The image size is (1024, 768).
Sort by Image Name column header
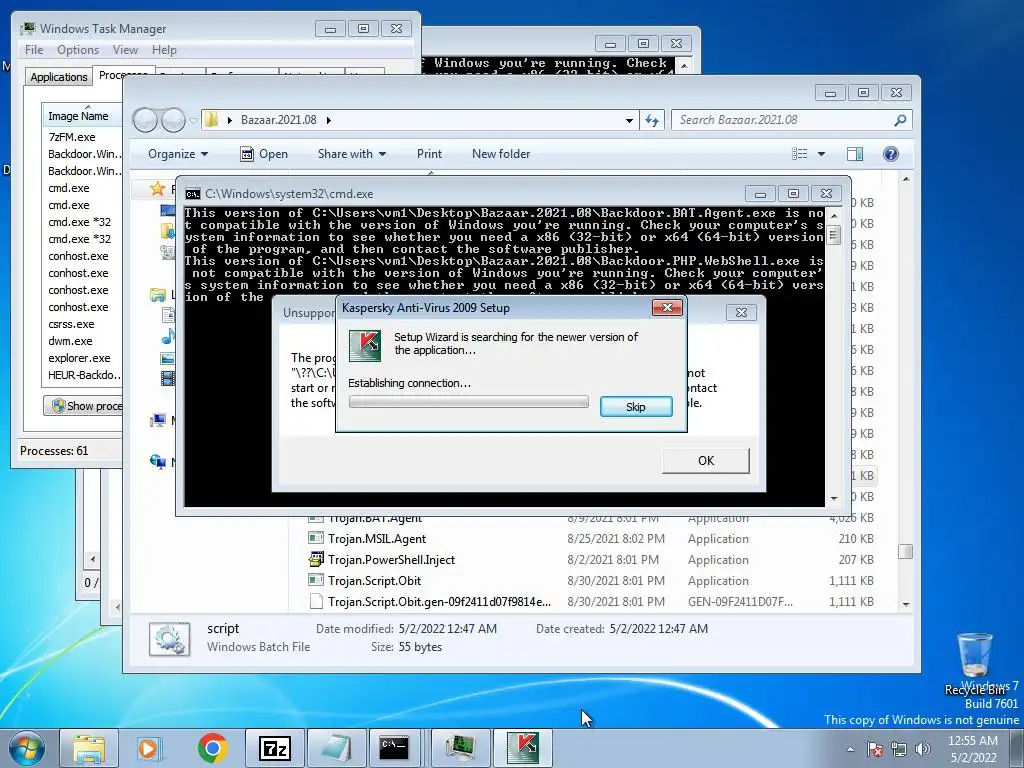click(x=82, y=116)
